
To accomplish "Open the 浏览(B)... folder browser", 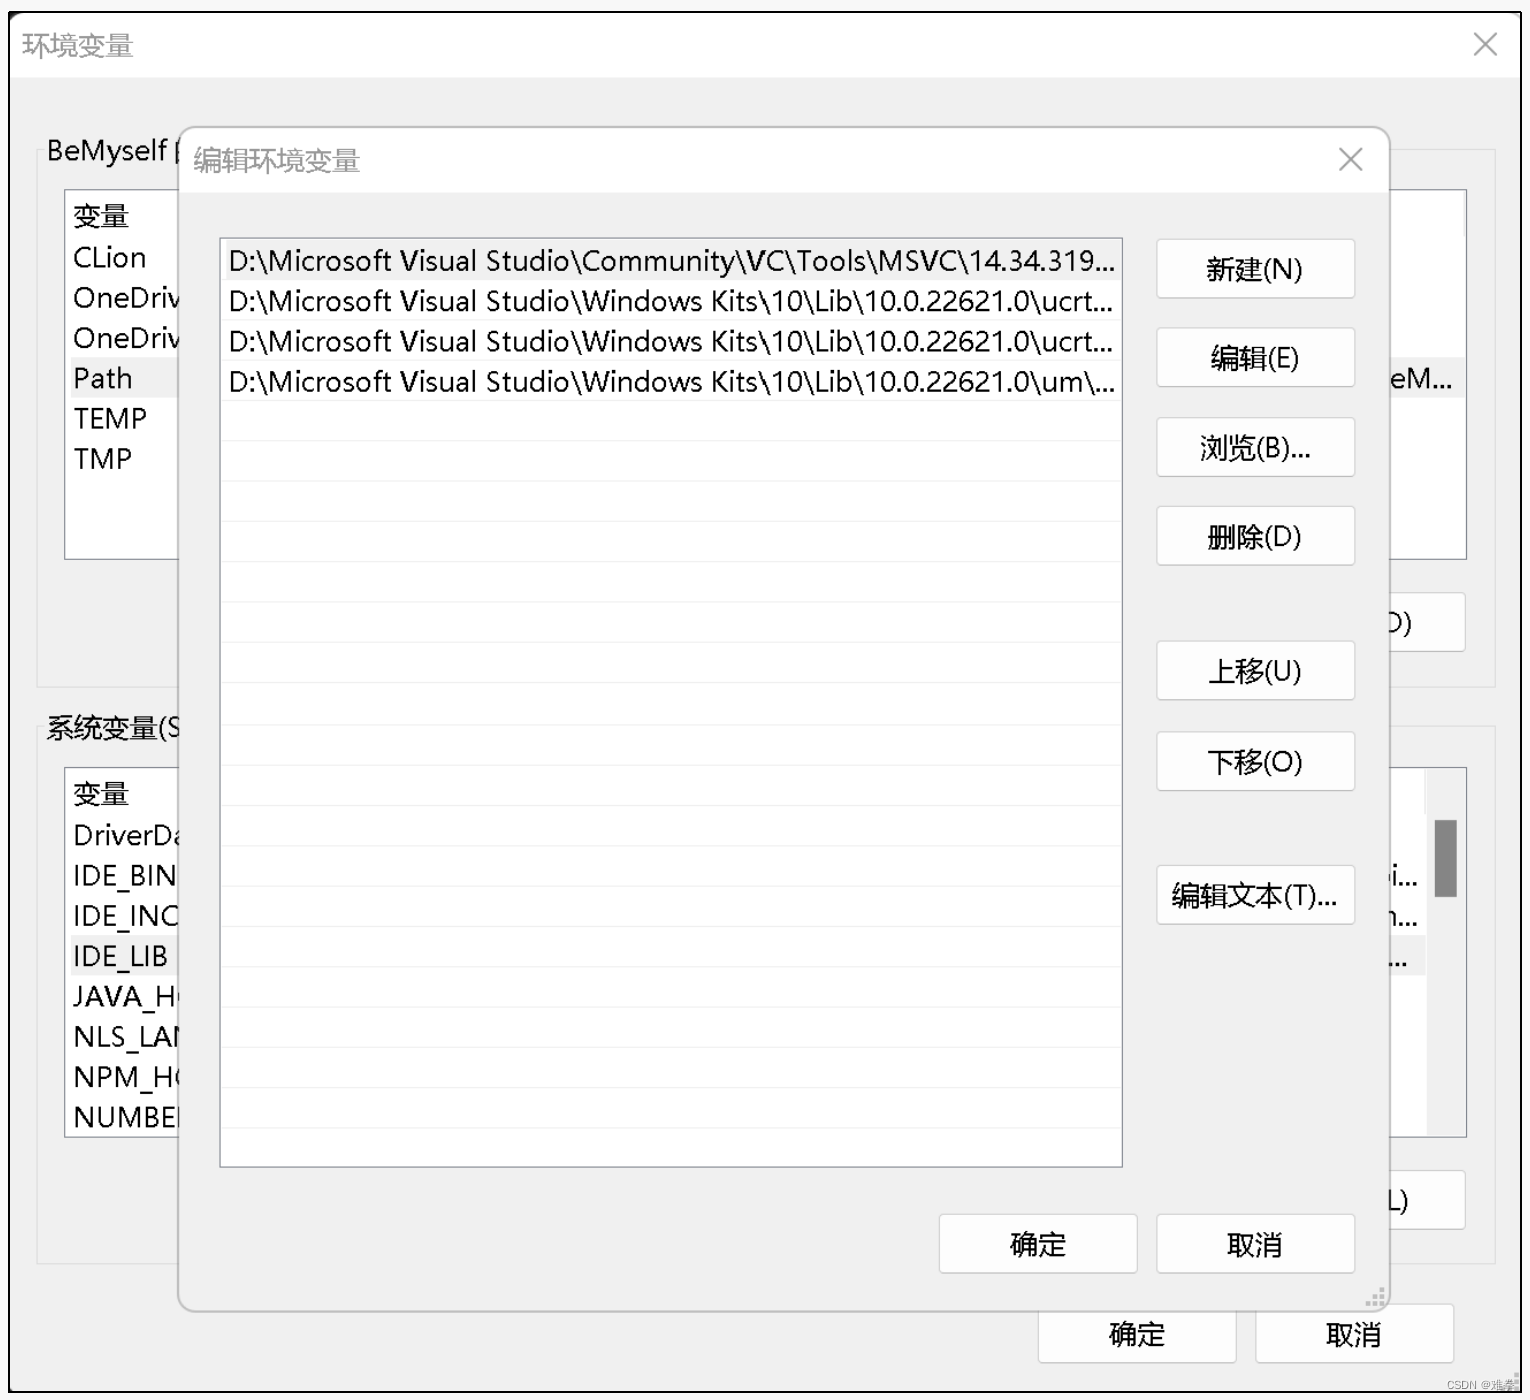I will [x=1255, y=447].
